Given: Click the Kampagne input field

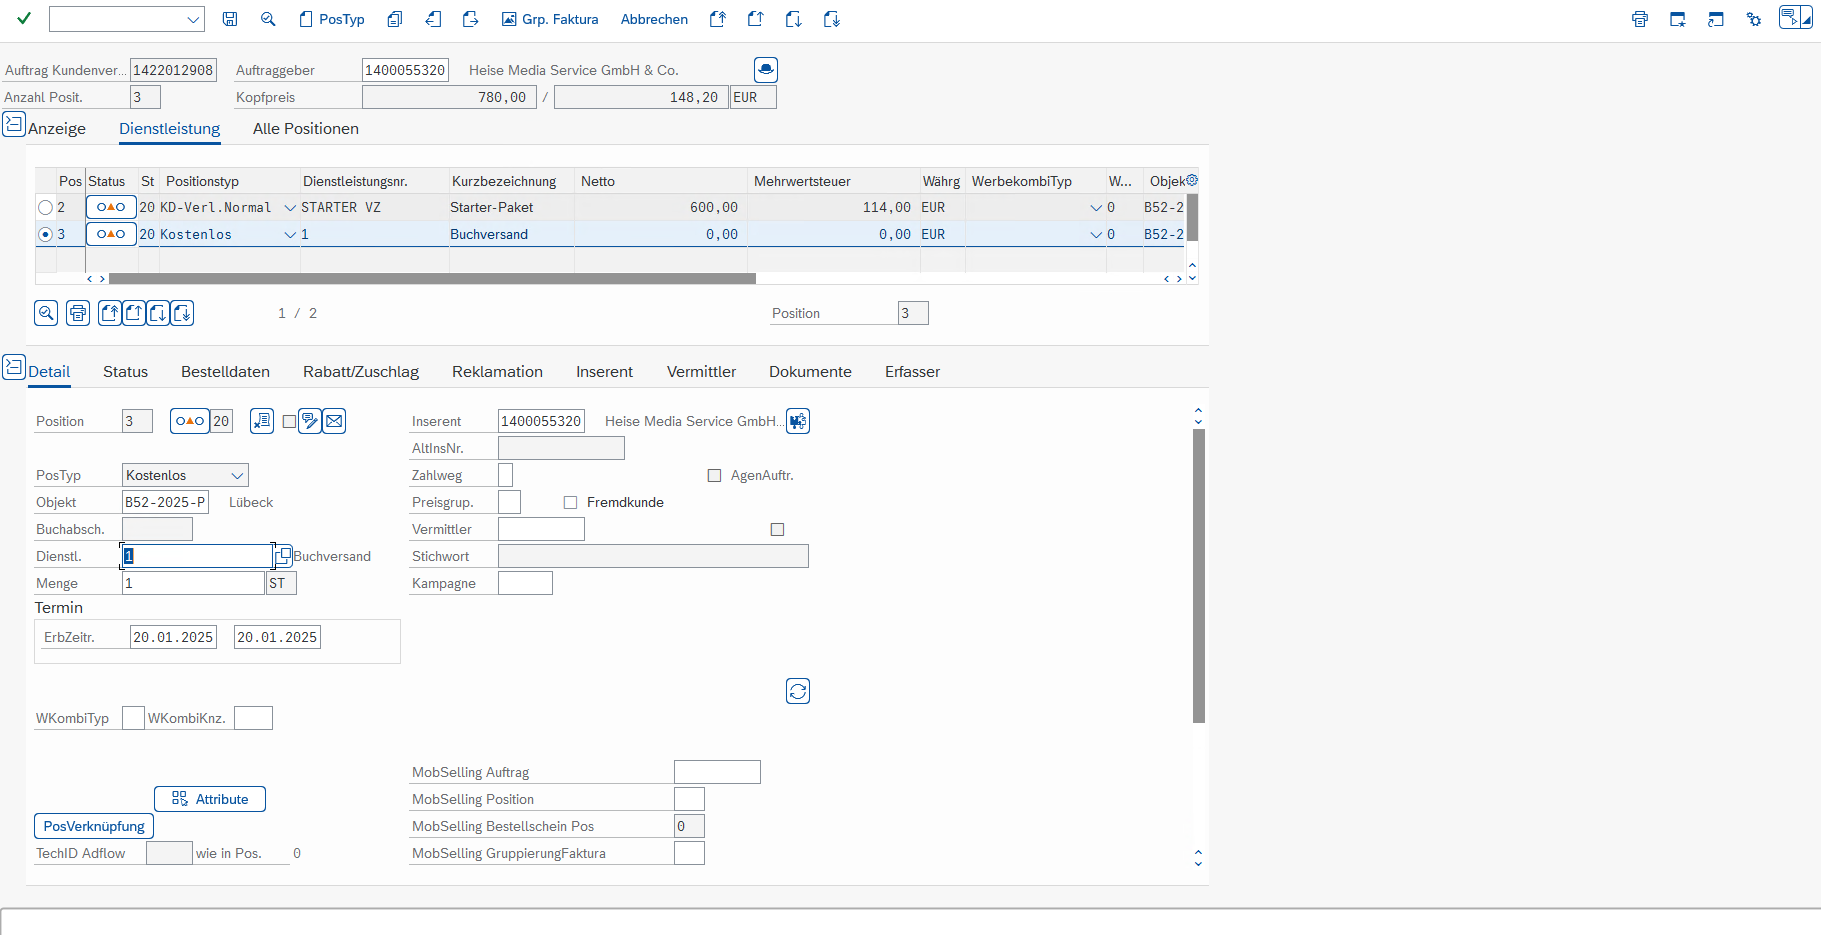Looking at the screenshot, I should pyautogui.click(x=525, y=583).
